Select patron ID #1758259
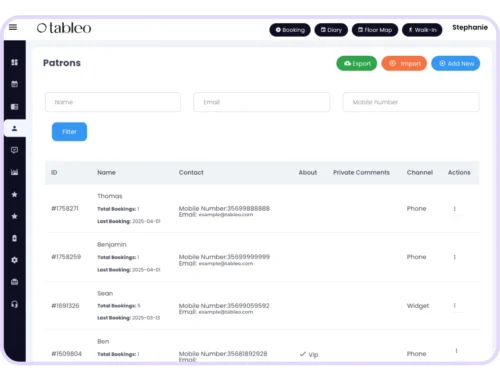 coord(66,257)
